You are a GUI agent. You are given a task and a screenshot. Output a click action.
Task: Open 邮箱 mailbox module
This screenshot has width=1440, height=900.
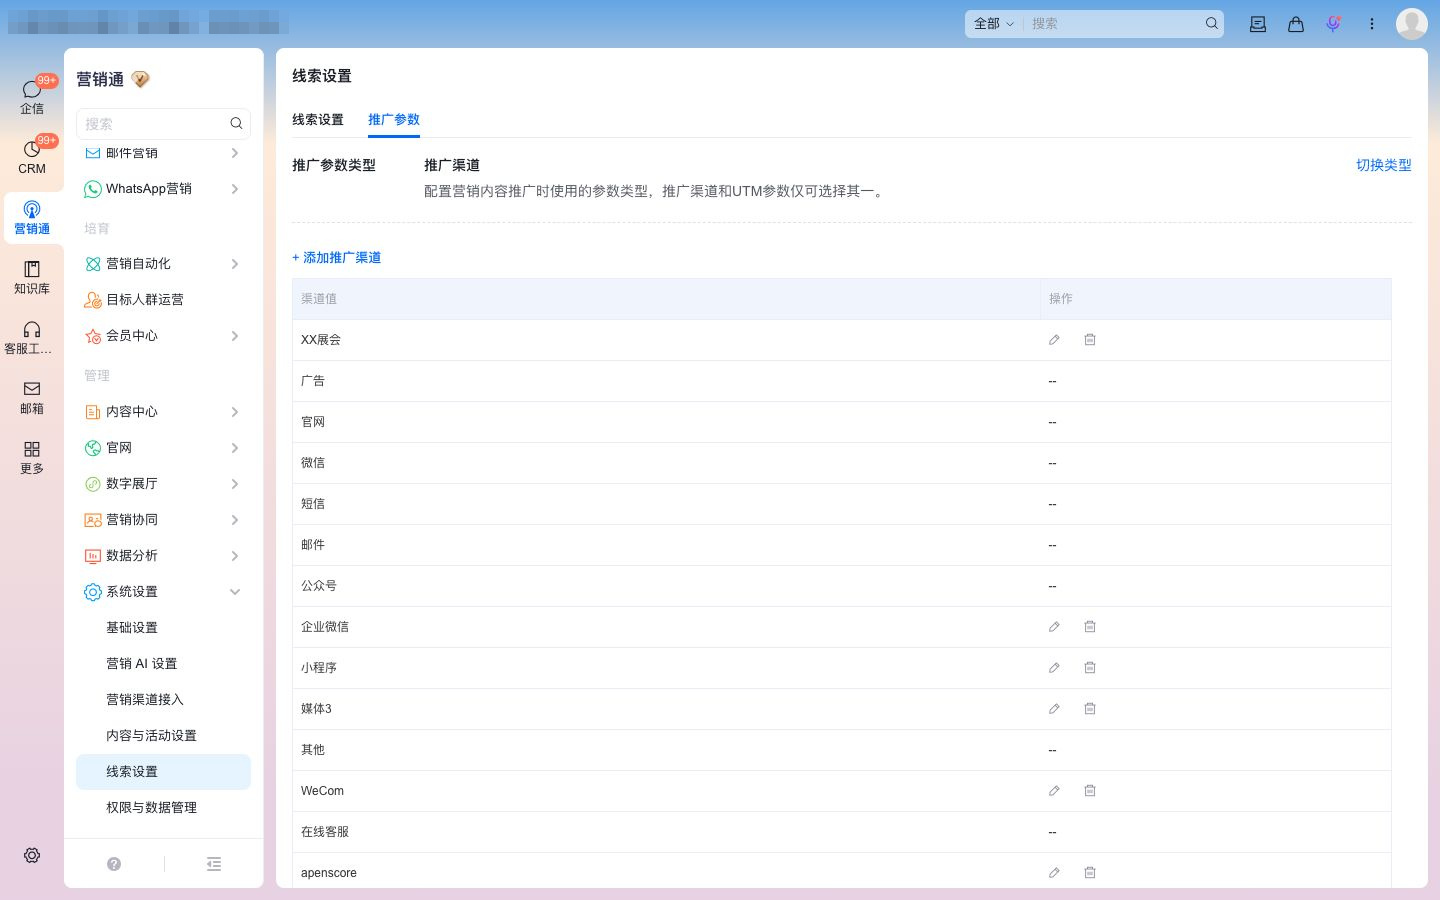click(x=32, y=397)
